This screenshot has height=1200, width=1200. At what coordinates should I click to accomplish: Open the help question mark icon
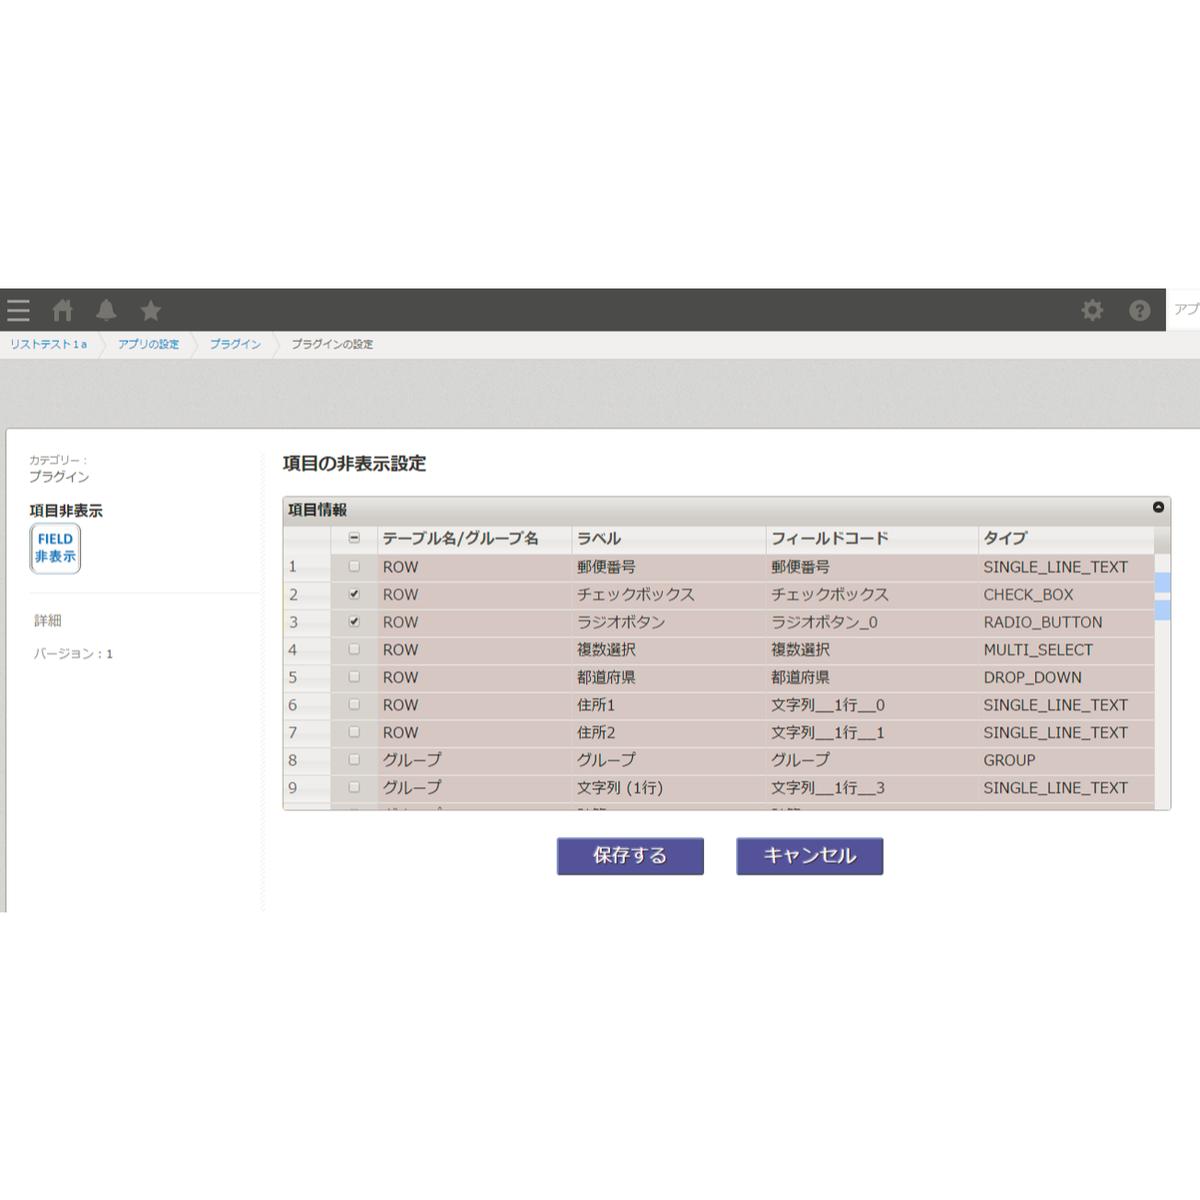pyautogui.click(x=1139, y=311)
